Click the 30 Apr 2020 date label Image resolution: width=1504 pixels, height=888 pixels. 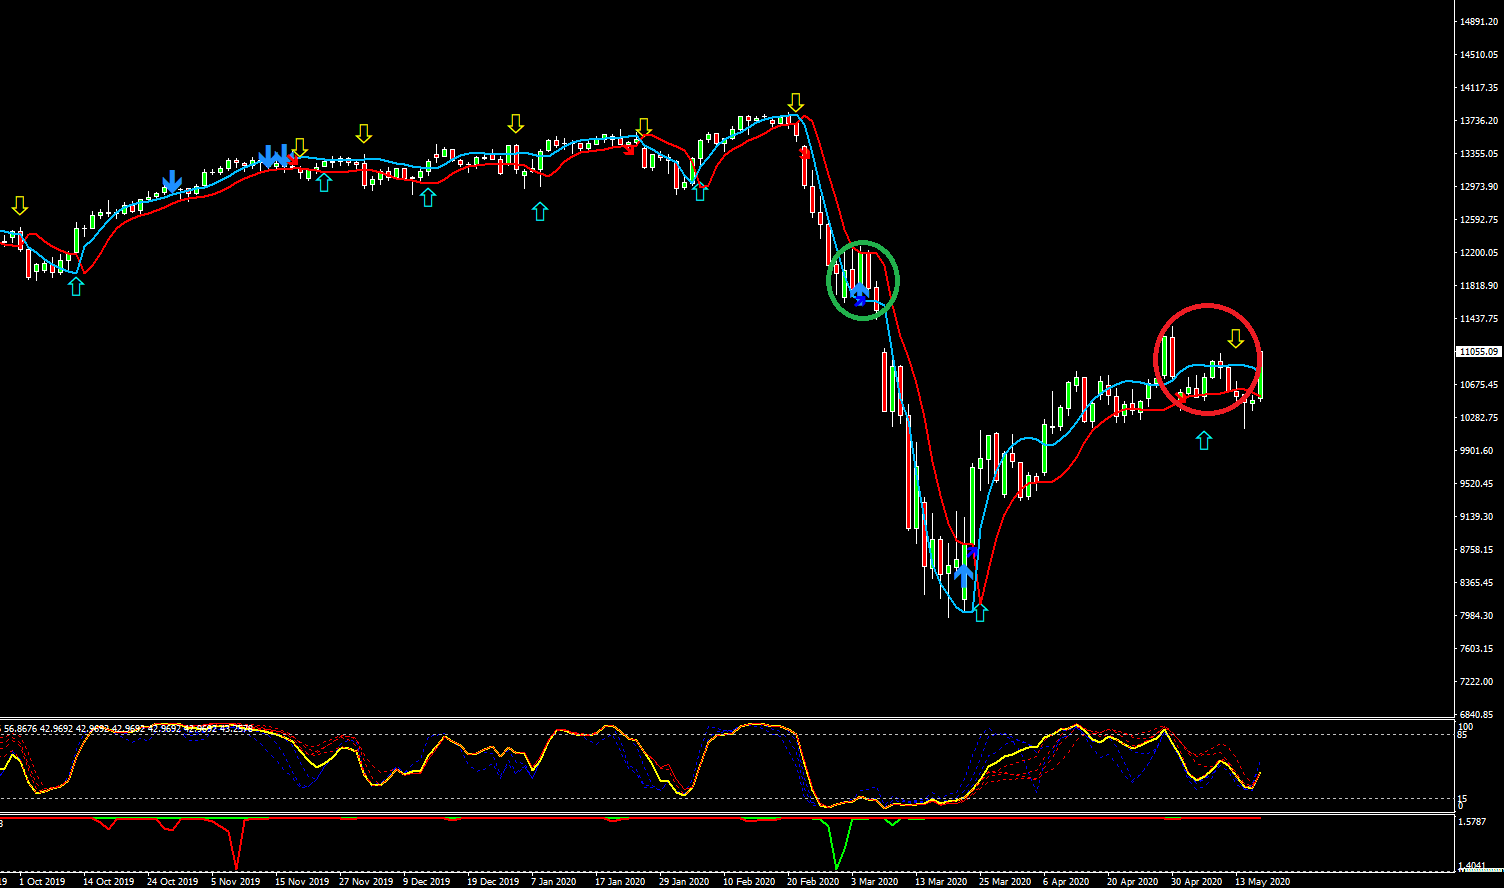click(x=1196, y=882)
